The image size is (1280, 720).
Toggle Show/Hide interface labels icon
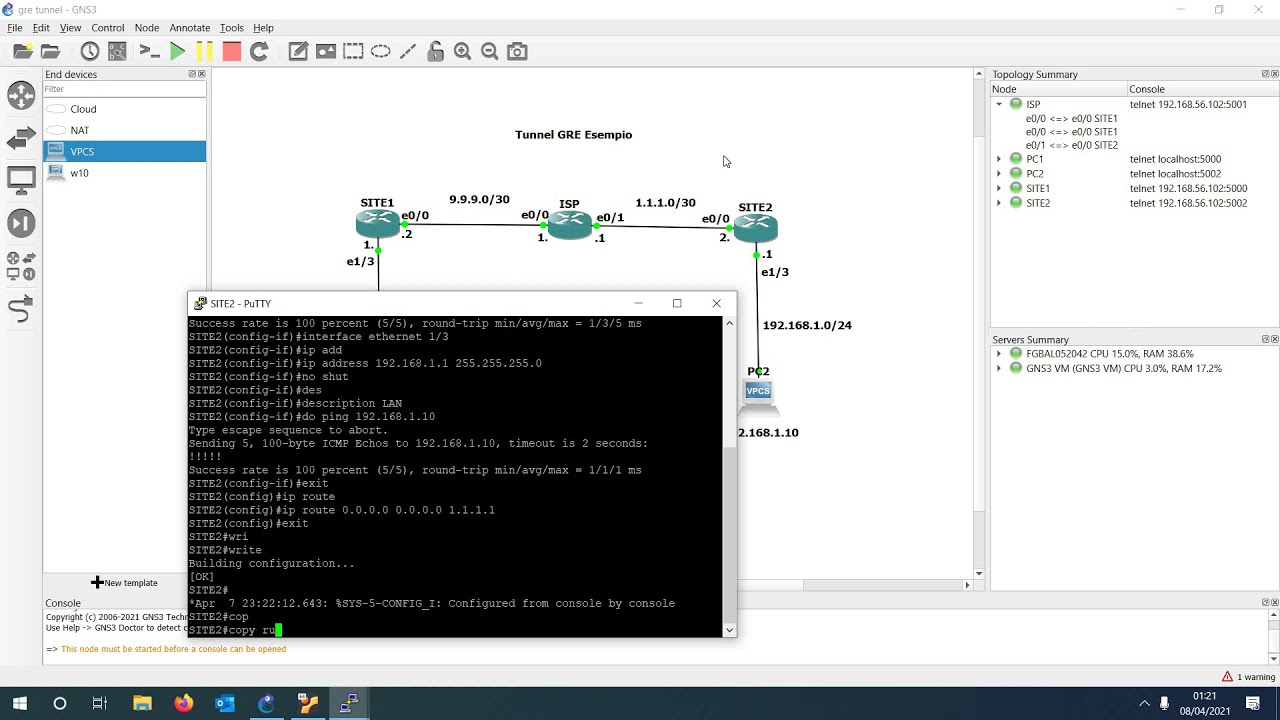(117, 51)
